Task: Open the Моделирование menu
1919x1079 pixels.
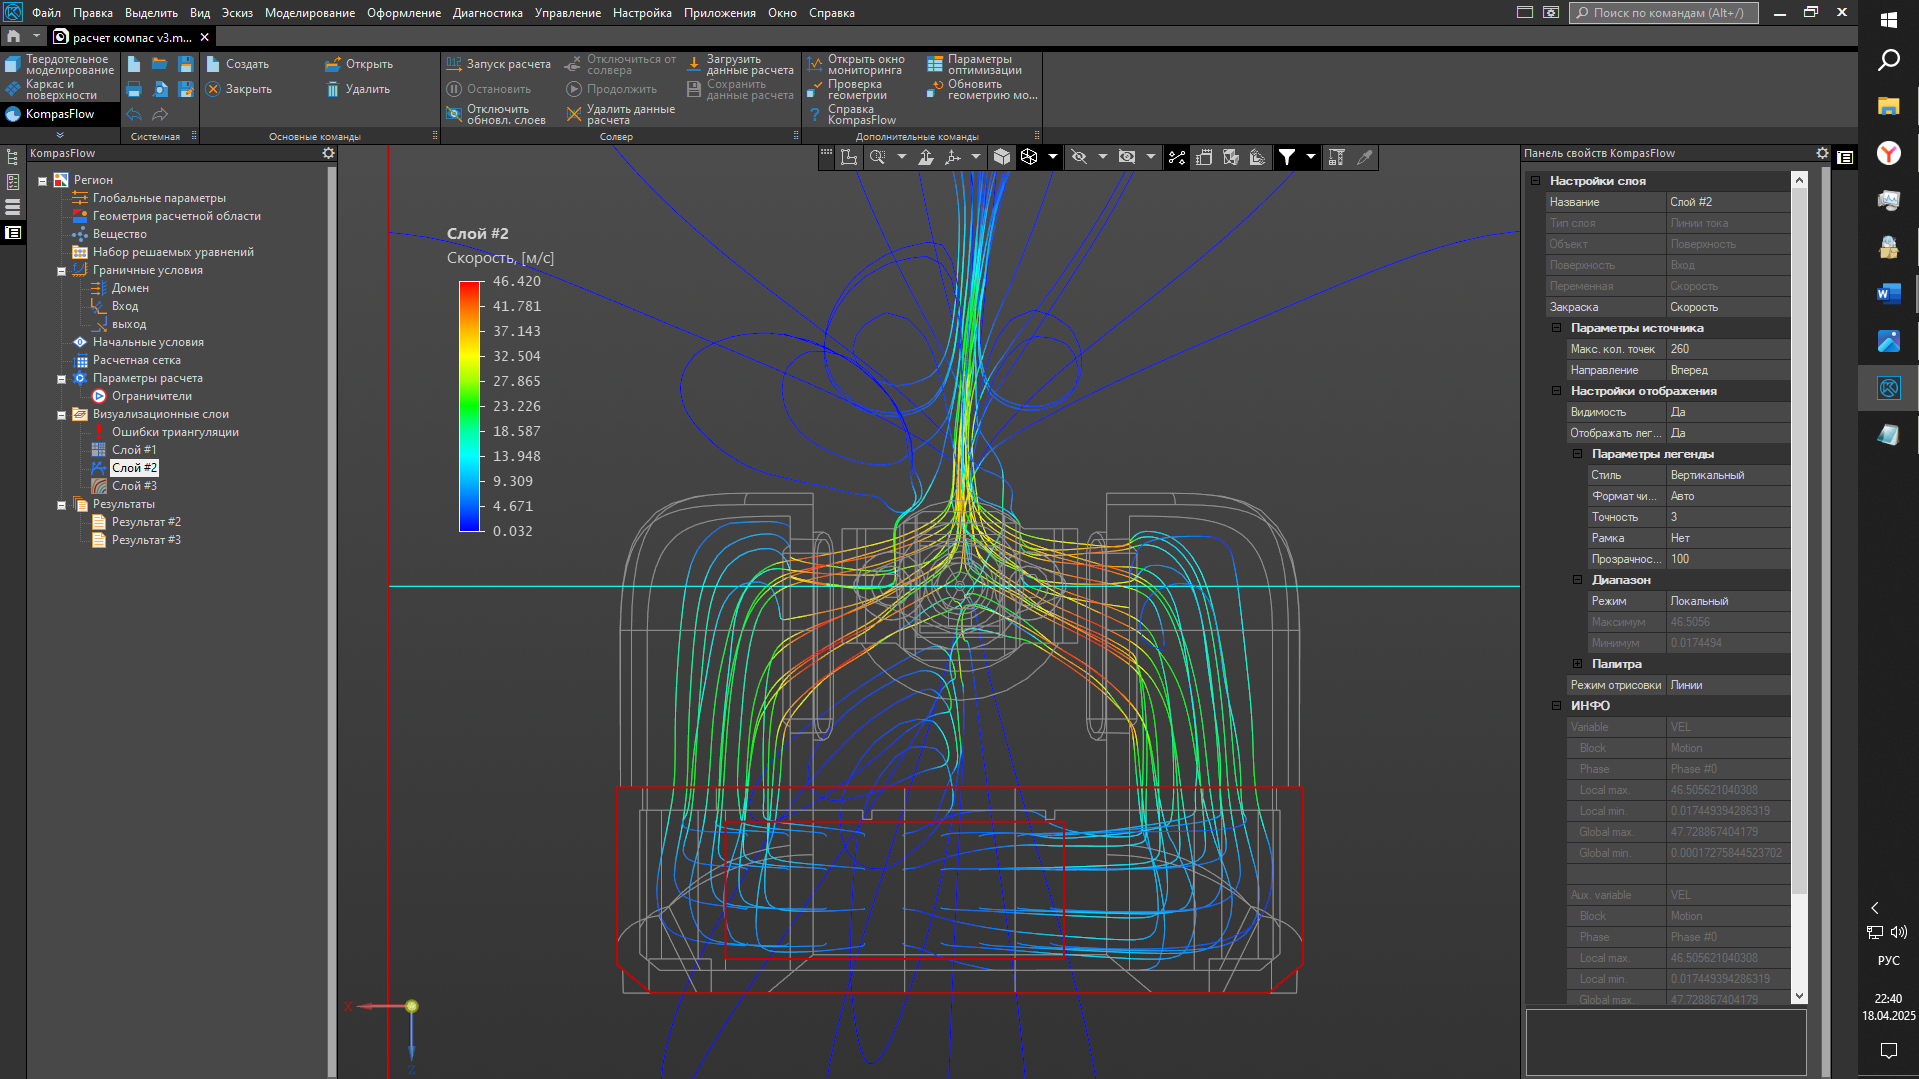Action: [x=309, y=13]
